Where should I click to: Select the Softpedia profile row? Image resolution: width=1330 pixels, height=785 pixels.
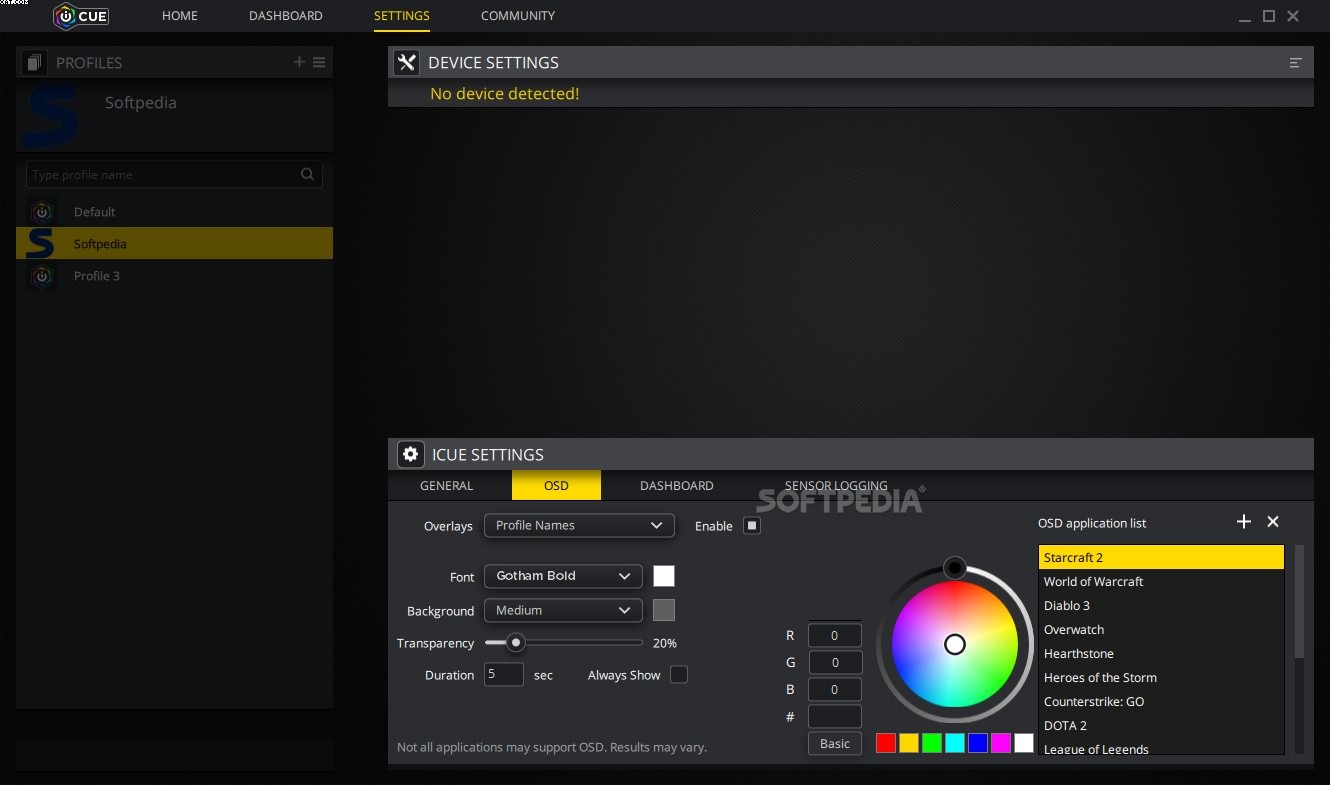174,243
